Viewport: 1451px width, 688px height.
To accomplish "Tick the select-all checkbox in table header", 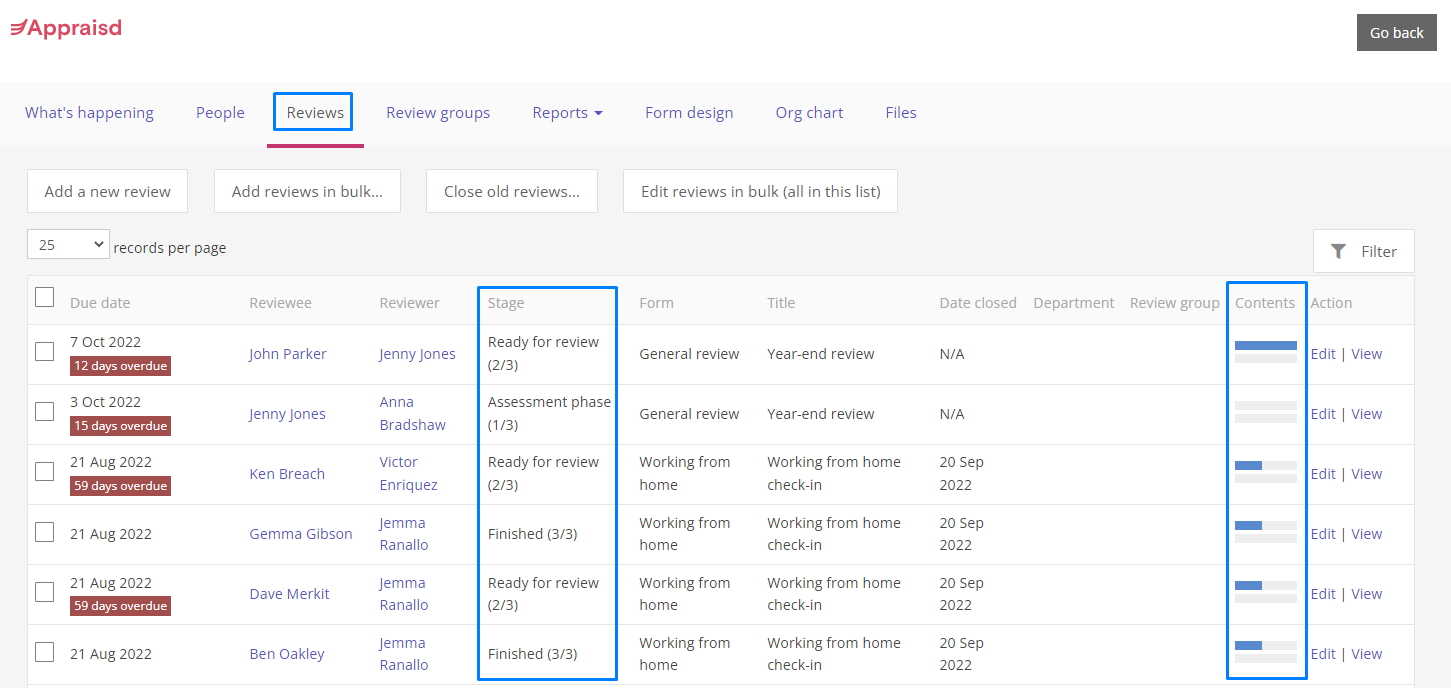I will (44, 297).
